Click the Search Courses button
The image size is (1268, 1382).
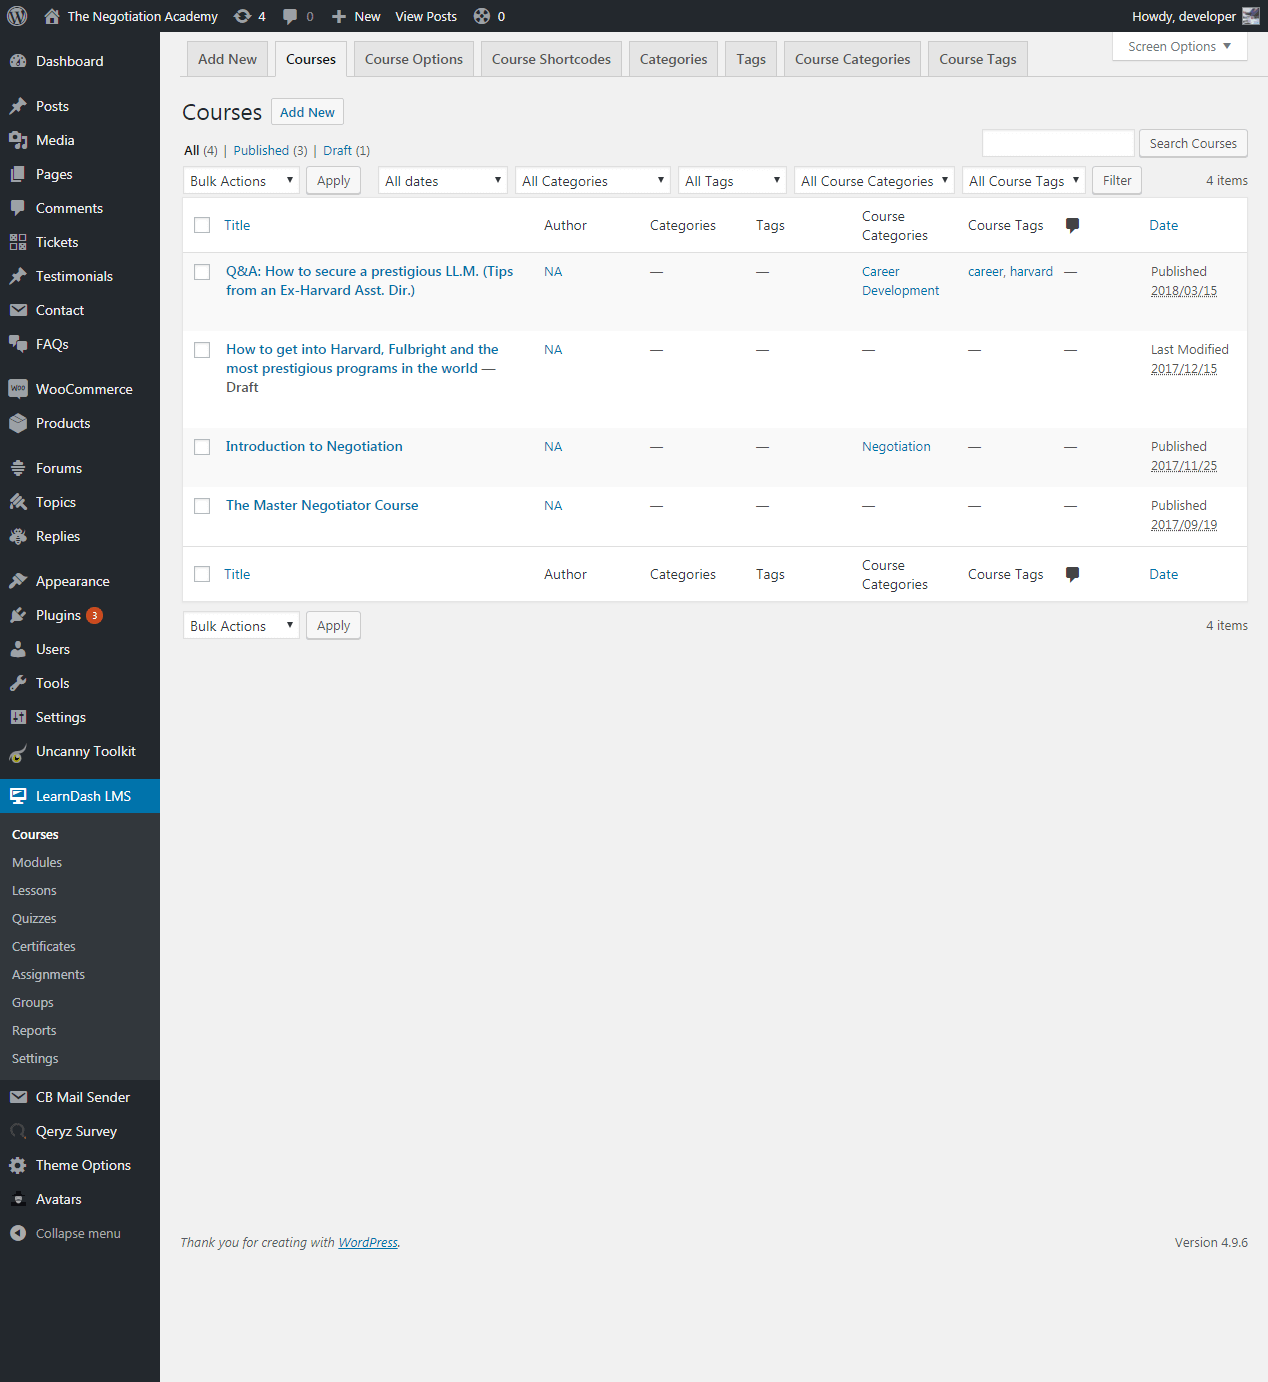click(x=1193, y=143)
